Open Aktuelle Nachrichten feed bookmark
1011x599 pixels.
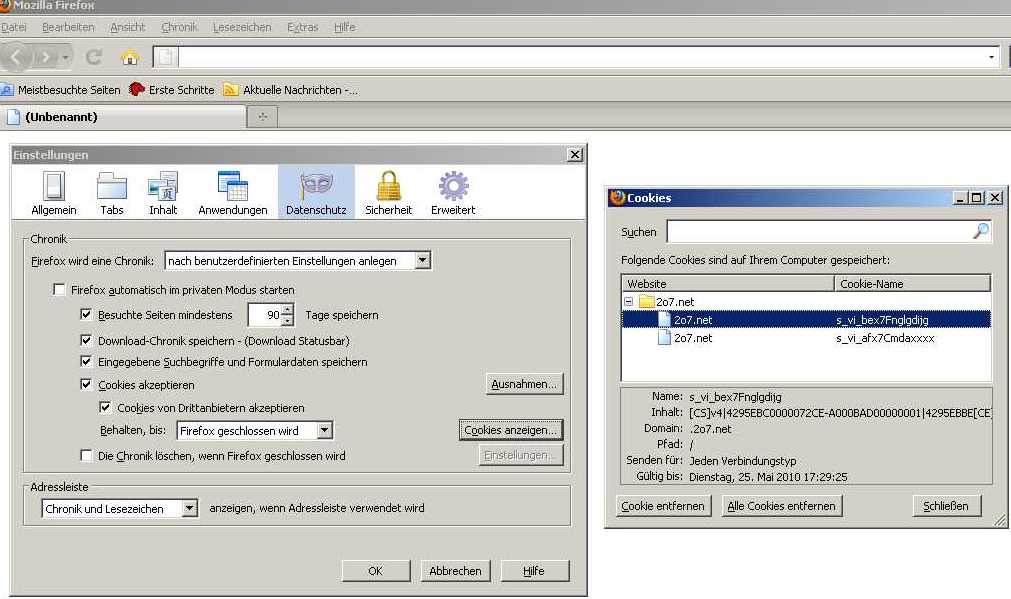pos(290,90)
